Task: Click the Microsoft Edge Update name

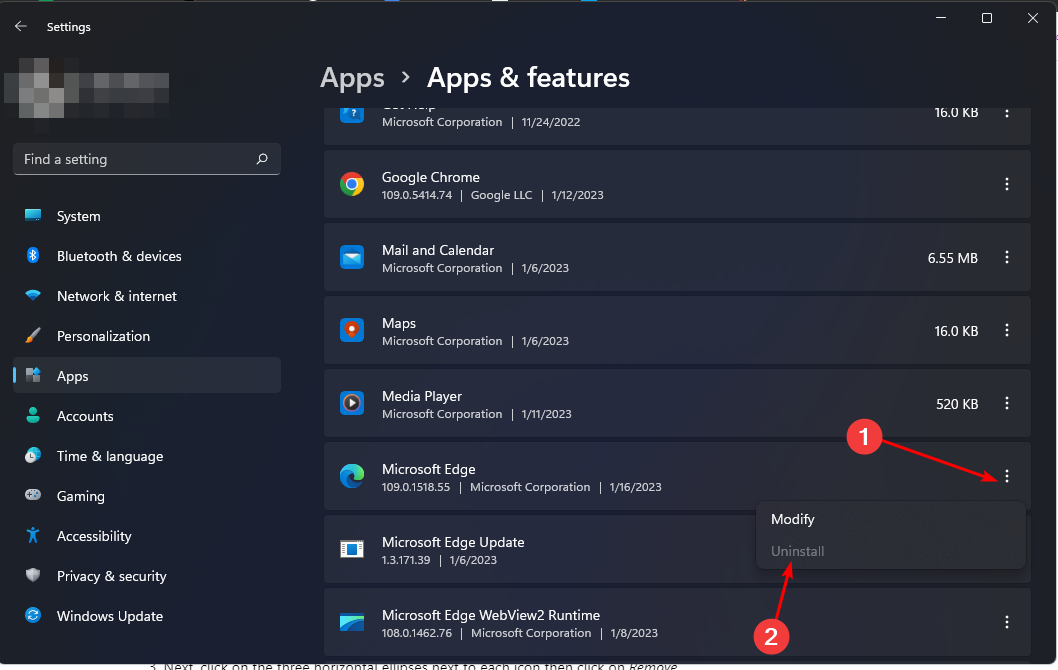Action: point(453,542)
